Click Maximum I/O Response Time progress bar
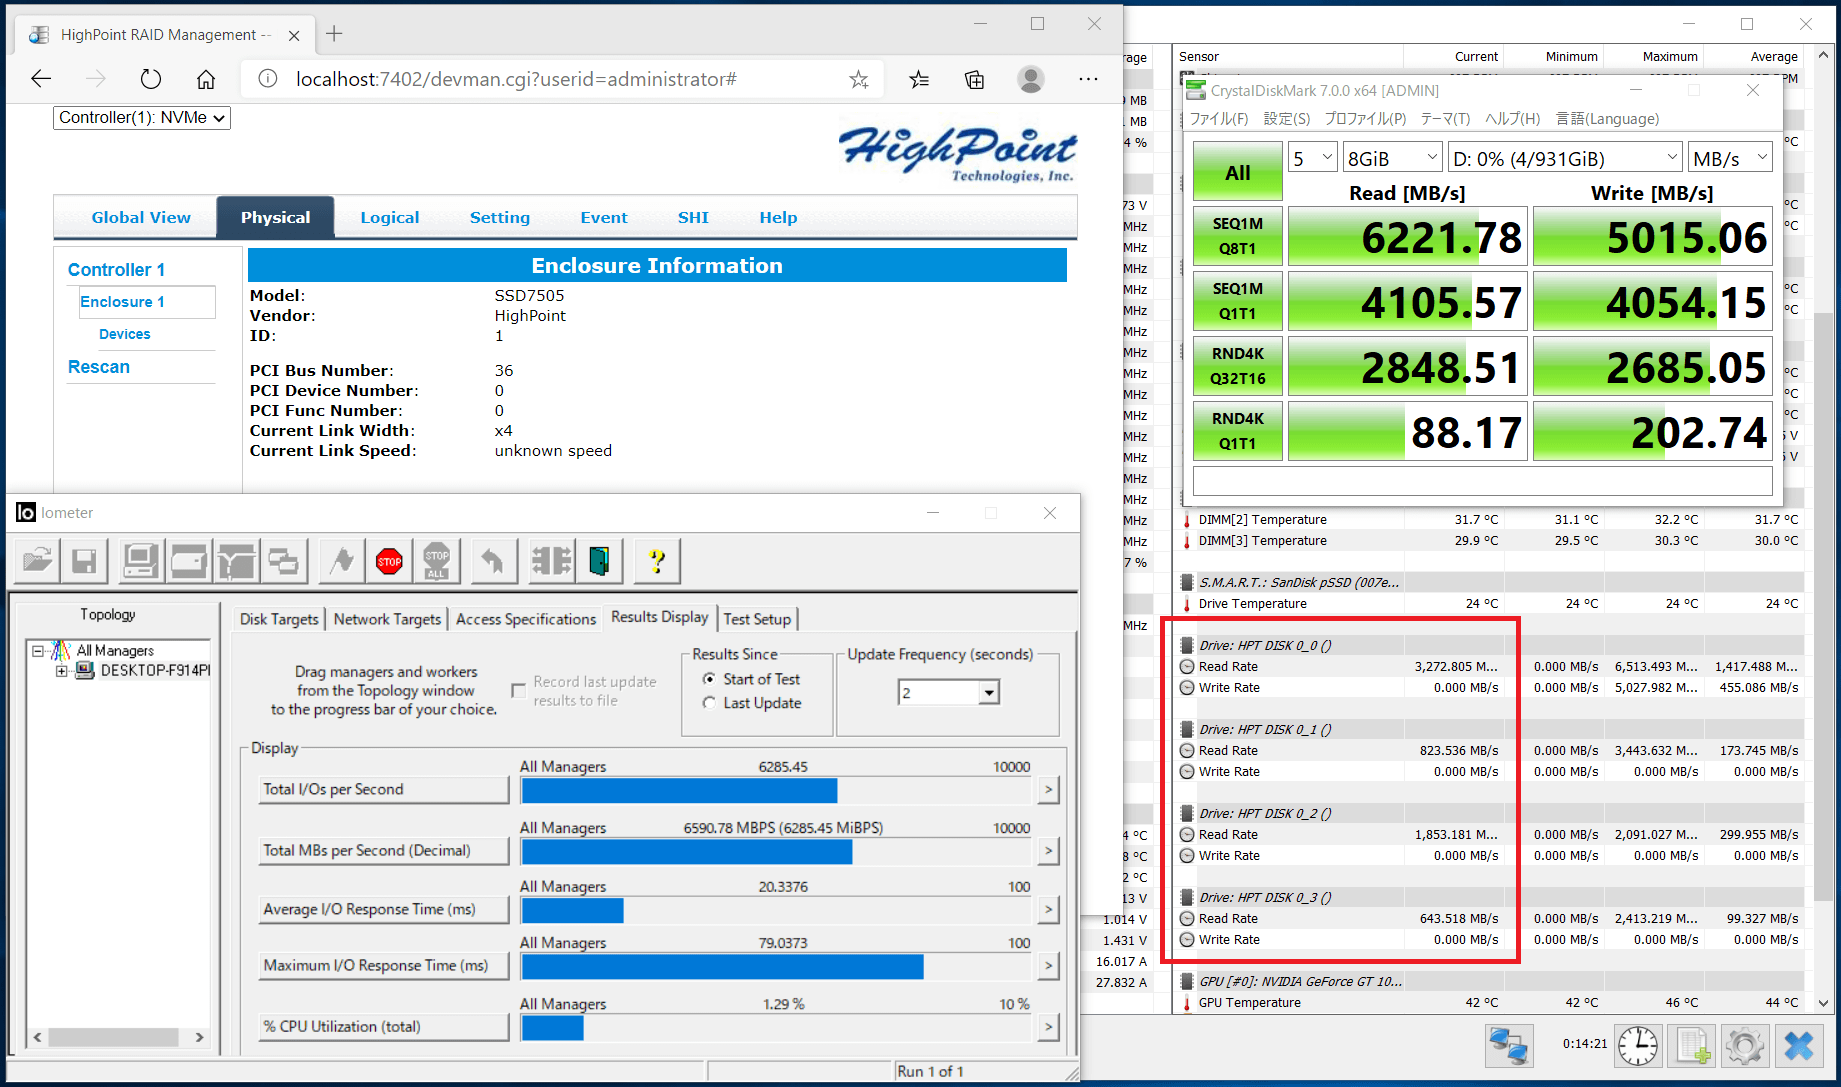 776,966
